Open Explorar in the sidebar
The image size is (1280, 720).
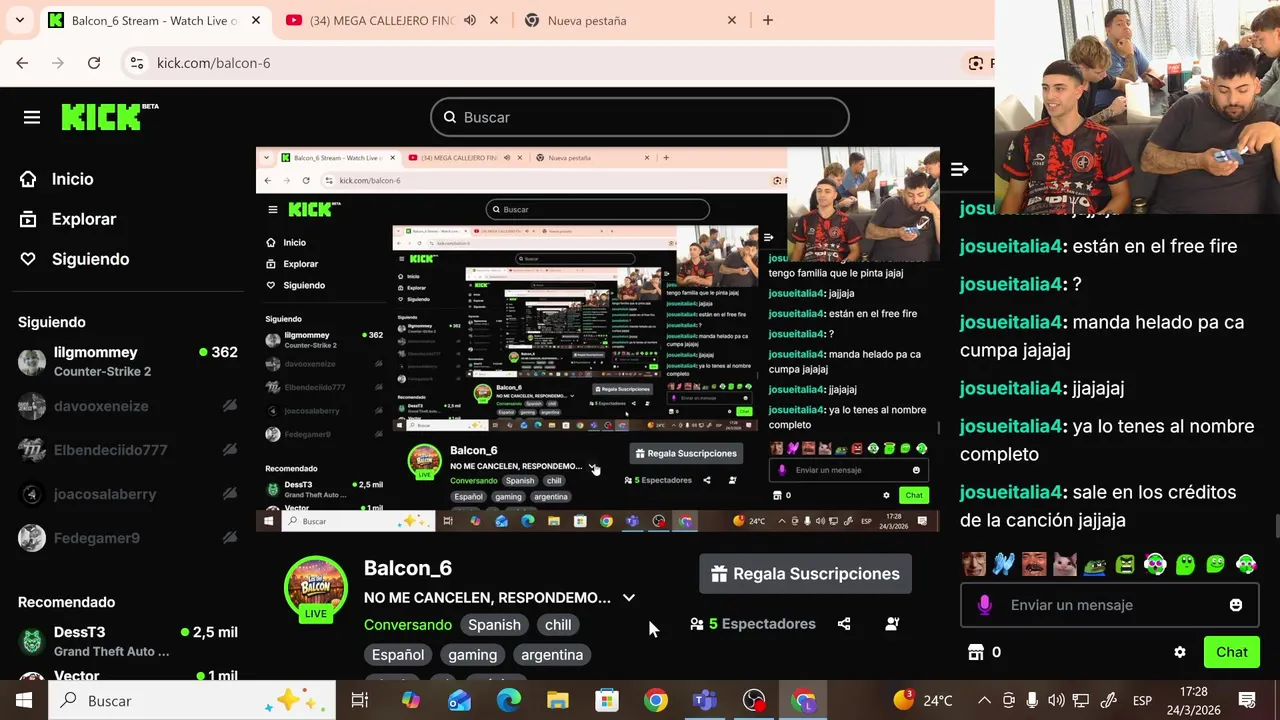point(84,219)
